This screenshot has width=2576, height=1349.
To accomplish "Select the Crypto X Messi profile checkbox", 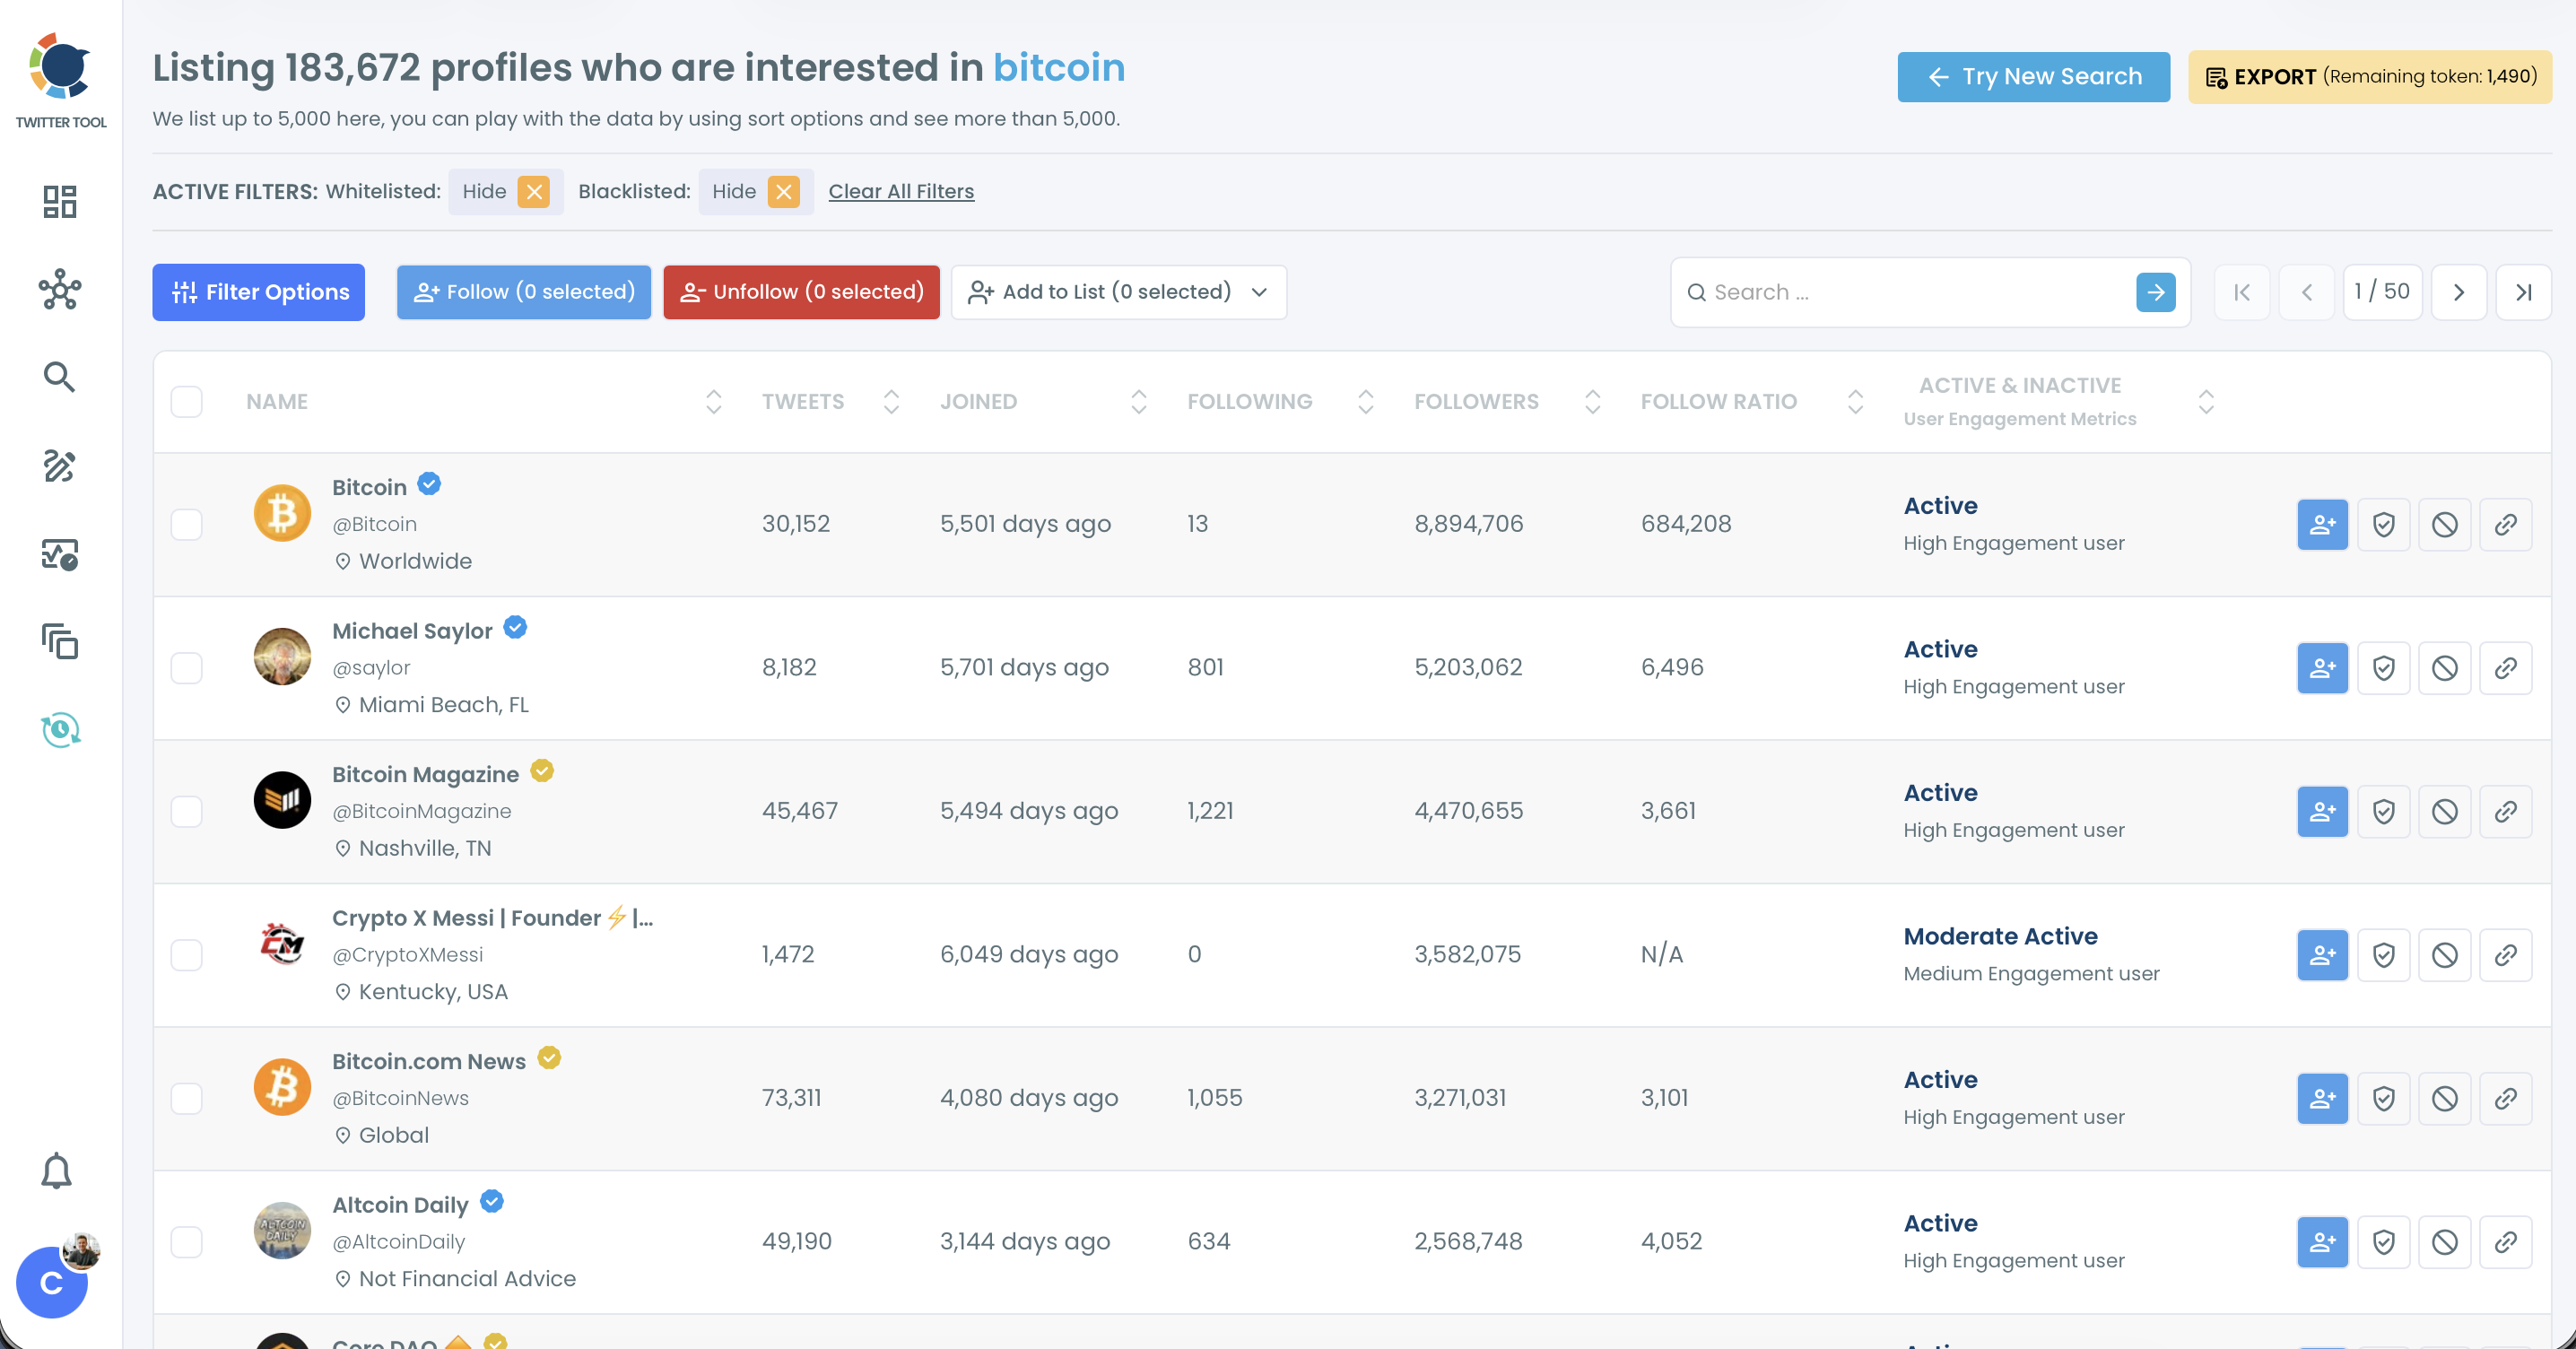I will click(x=186, y=955).
